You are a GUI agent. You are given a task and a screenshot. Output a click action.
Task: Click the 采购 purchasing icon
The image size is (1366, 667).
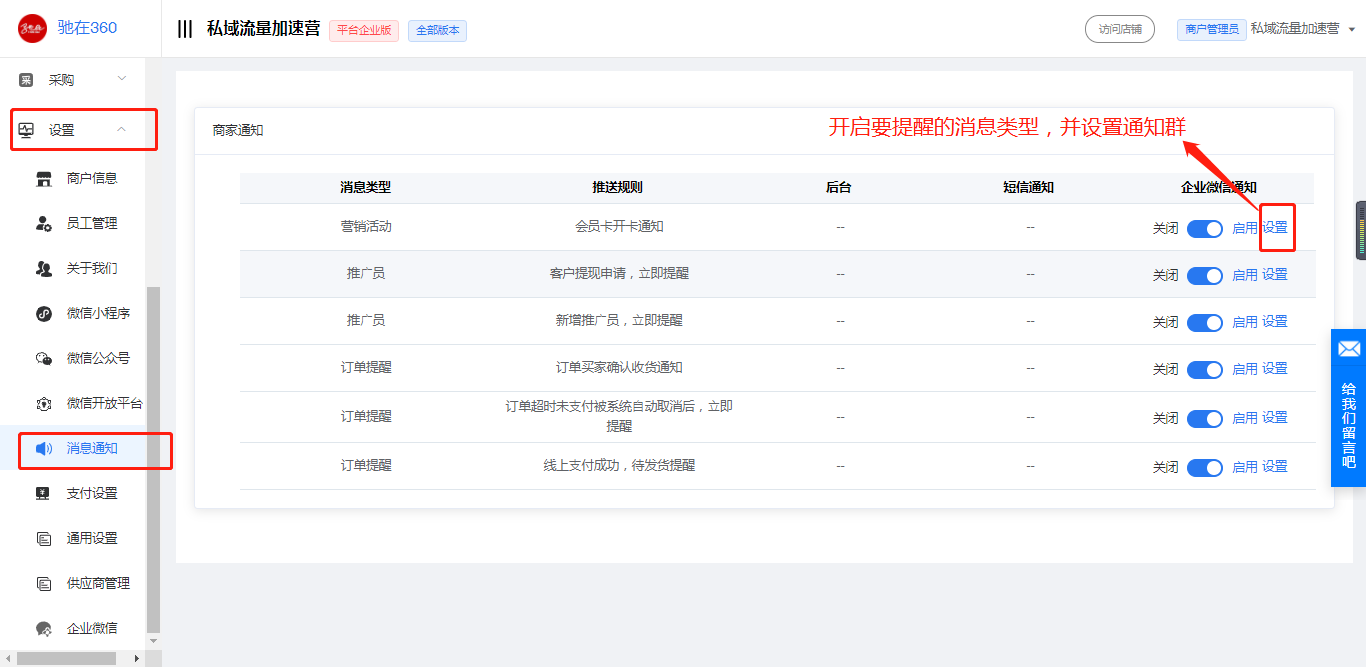(x=26, y=80)
